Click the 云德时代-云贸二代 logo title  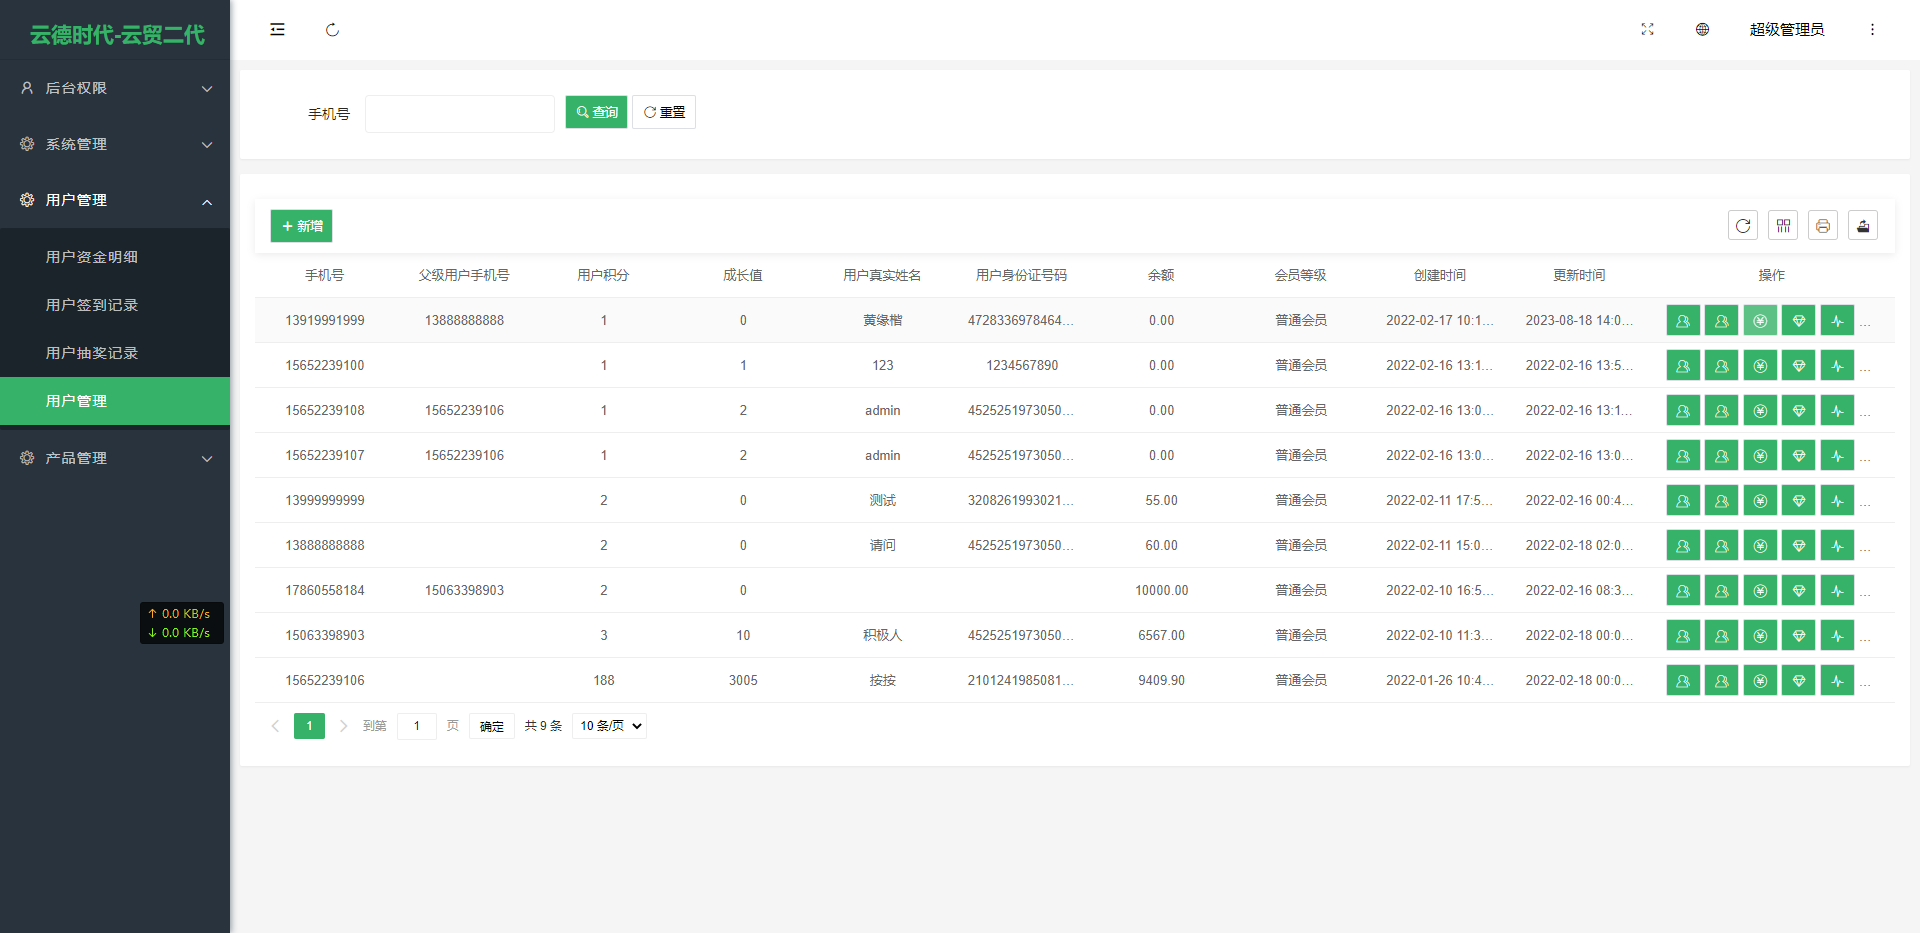click(117, 35)
